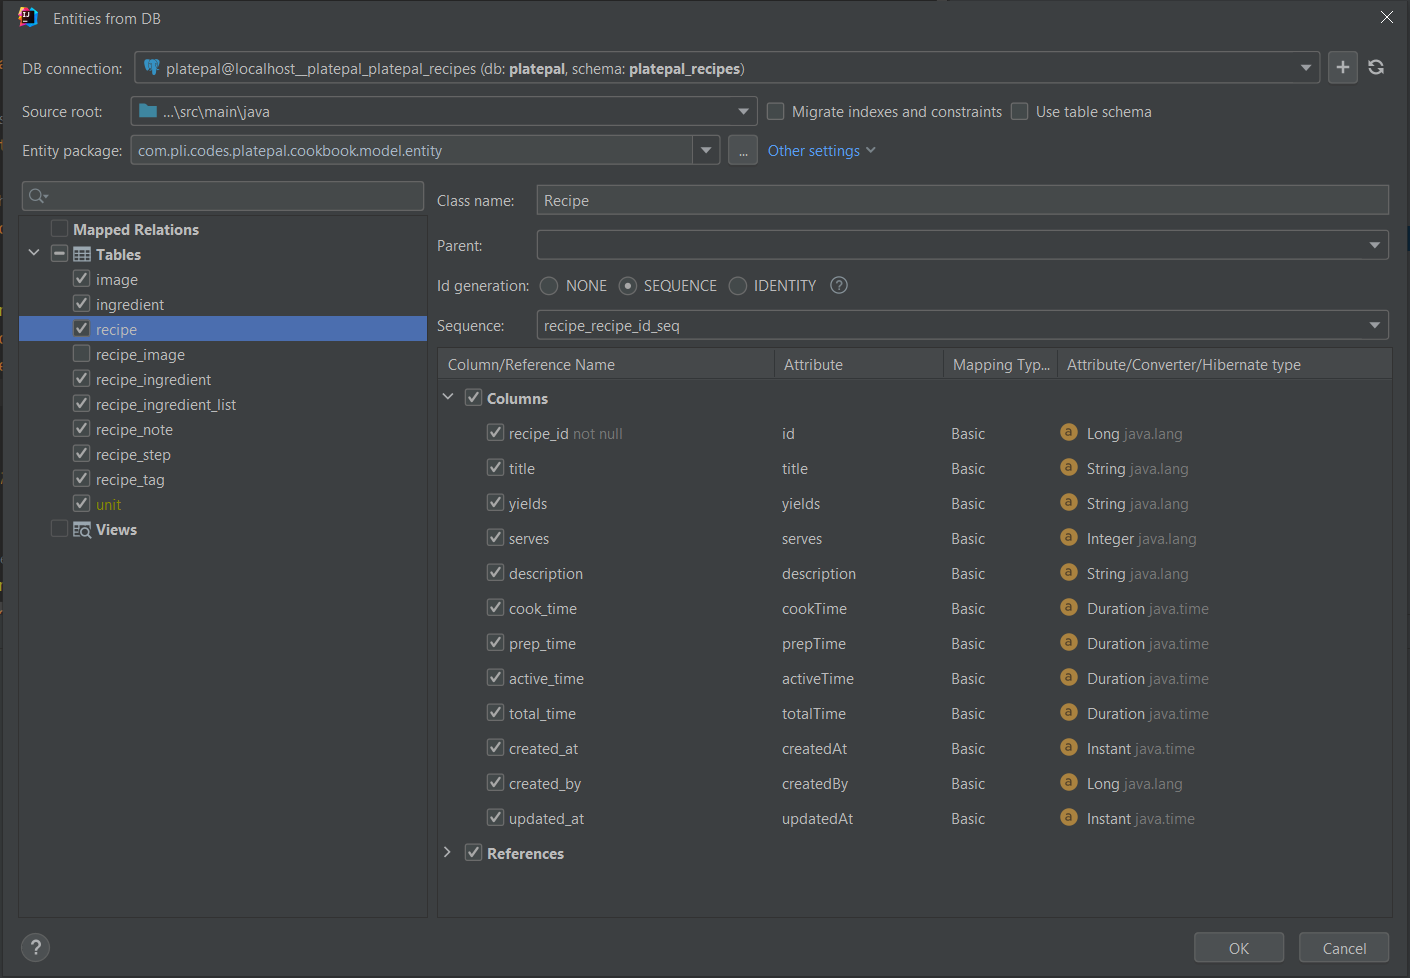
Task: Select SEQUENCE id generation
Action: point(628,286)
